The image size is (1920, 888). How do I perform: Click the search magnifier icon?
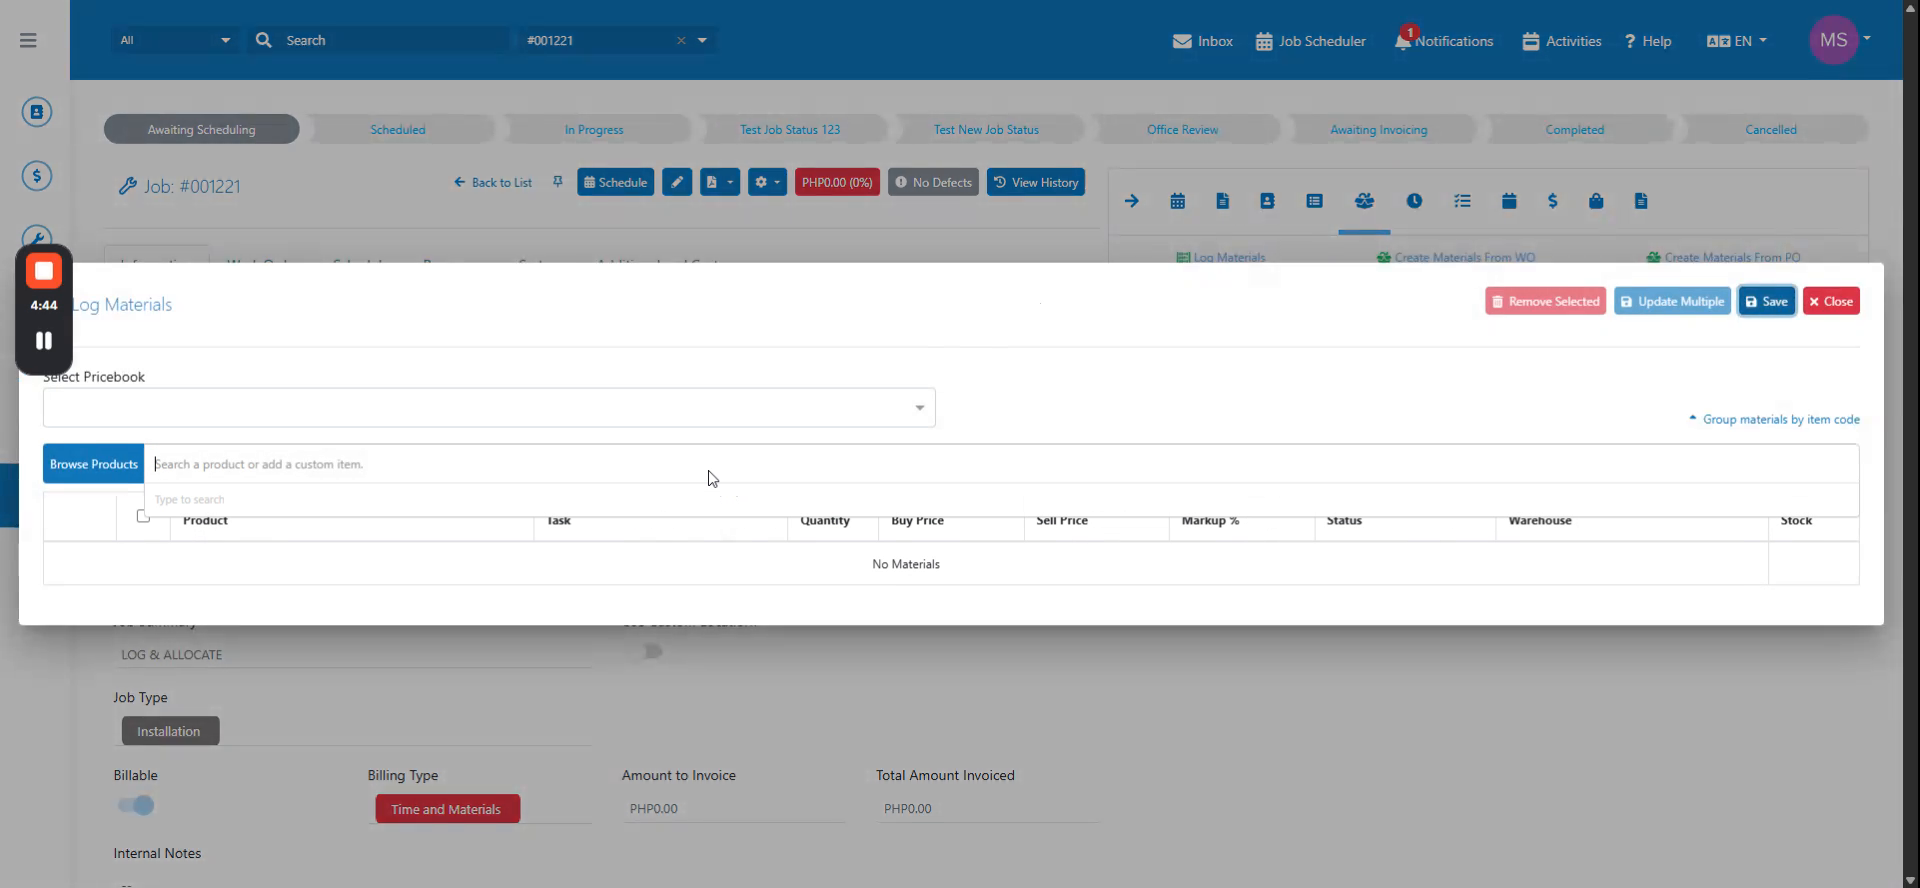click(x=264, y=40)
